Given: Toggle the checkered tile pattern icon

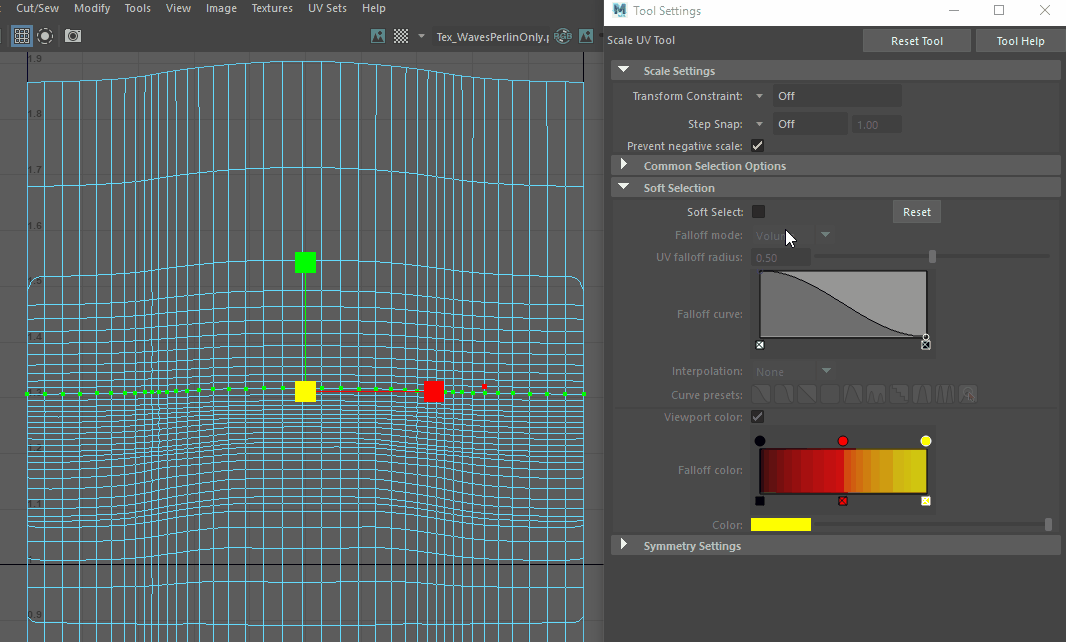Looking at the screenshot, I should pos(401,36).
